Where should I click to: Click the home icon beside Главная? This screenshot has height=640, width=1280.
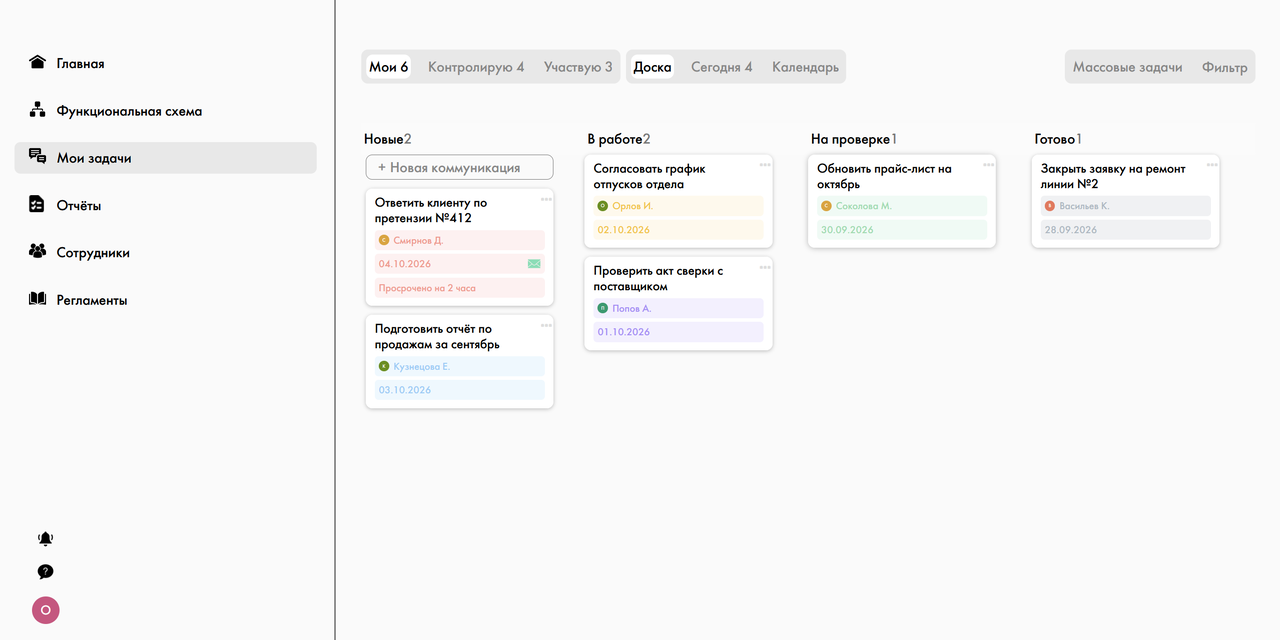click(38, 62)
